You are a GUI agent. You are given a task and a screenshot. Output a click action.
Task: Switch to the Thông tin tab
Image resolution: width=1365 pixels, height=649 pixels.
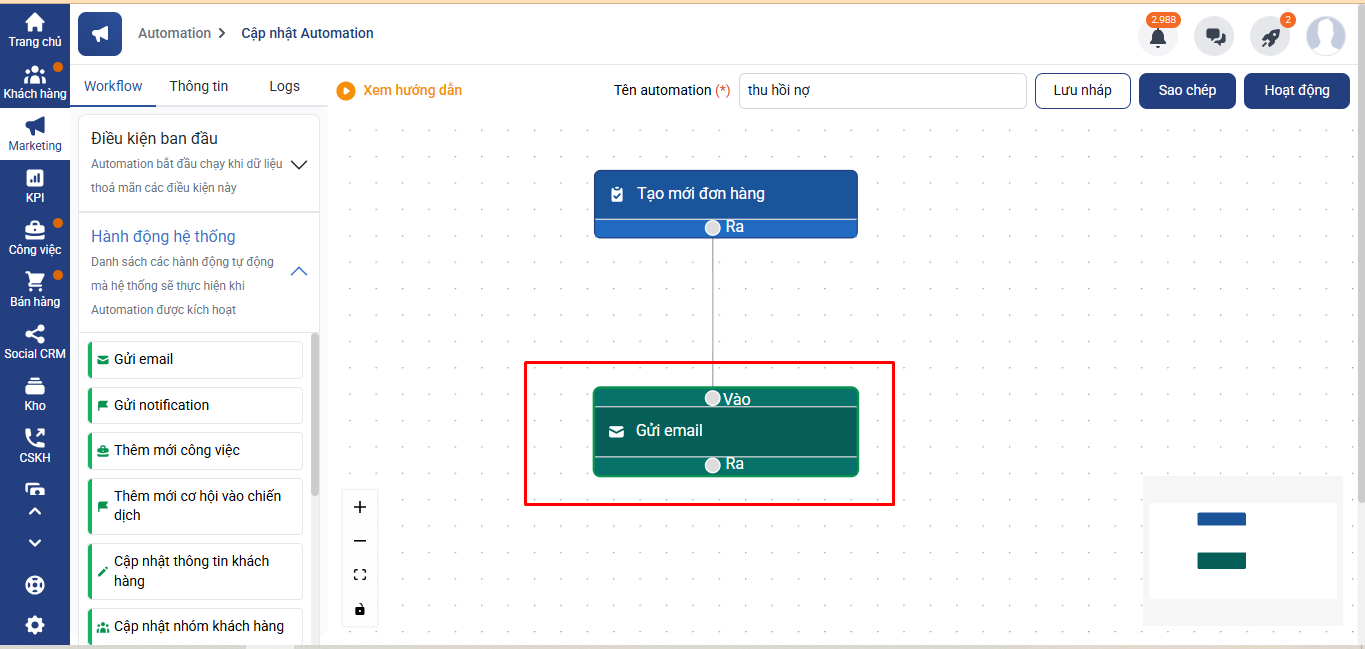pos(199,87)
